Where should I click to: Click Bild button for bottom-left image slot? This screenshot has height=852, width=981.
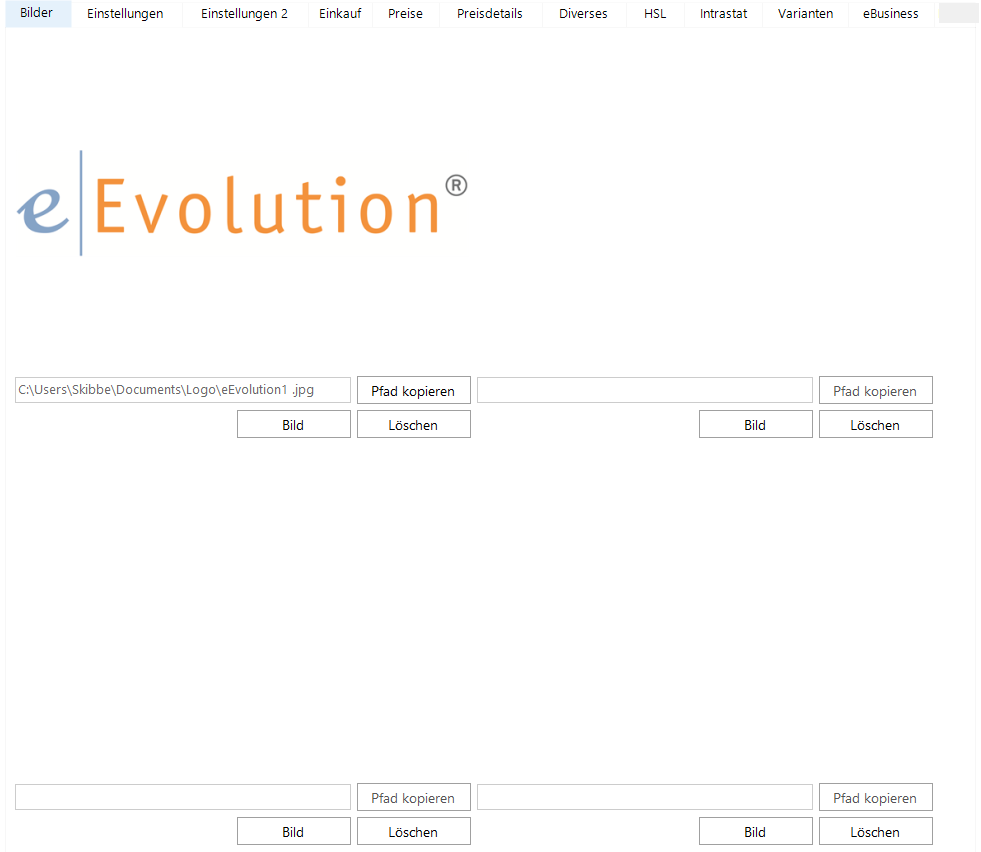[293, 831]
